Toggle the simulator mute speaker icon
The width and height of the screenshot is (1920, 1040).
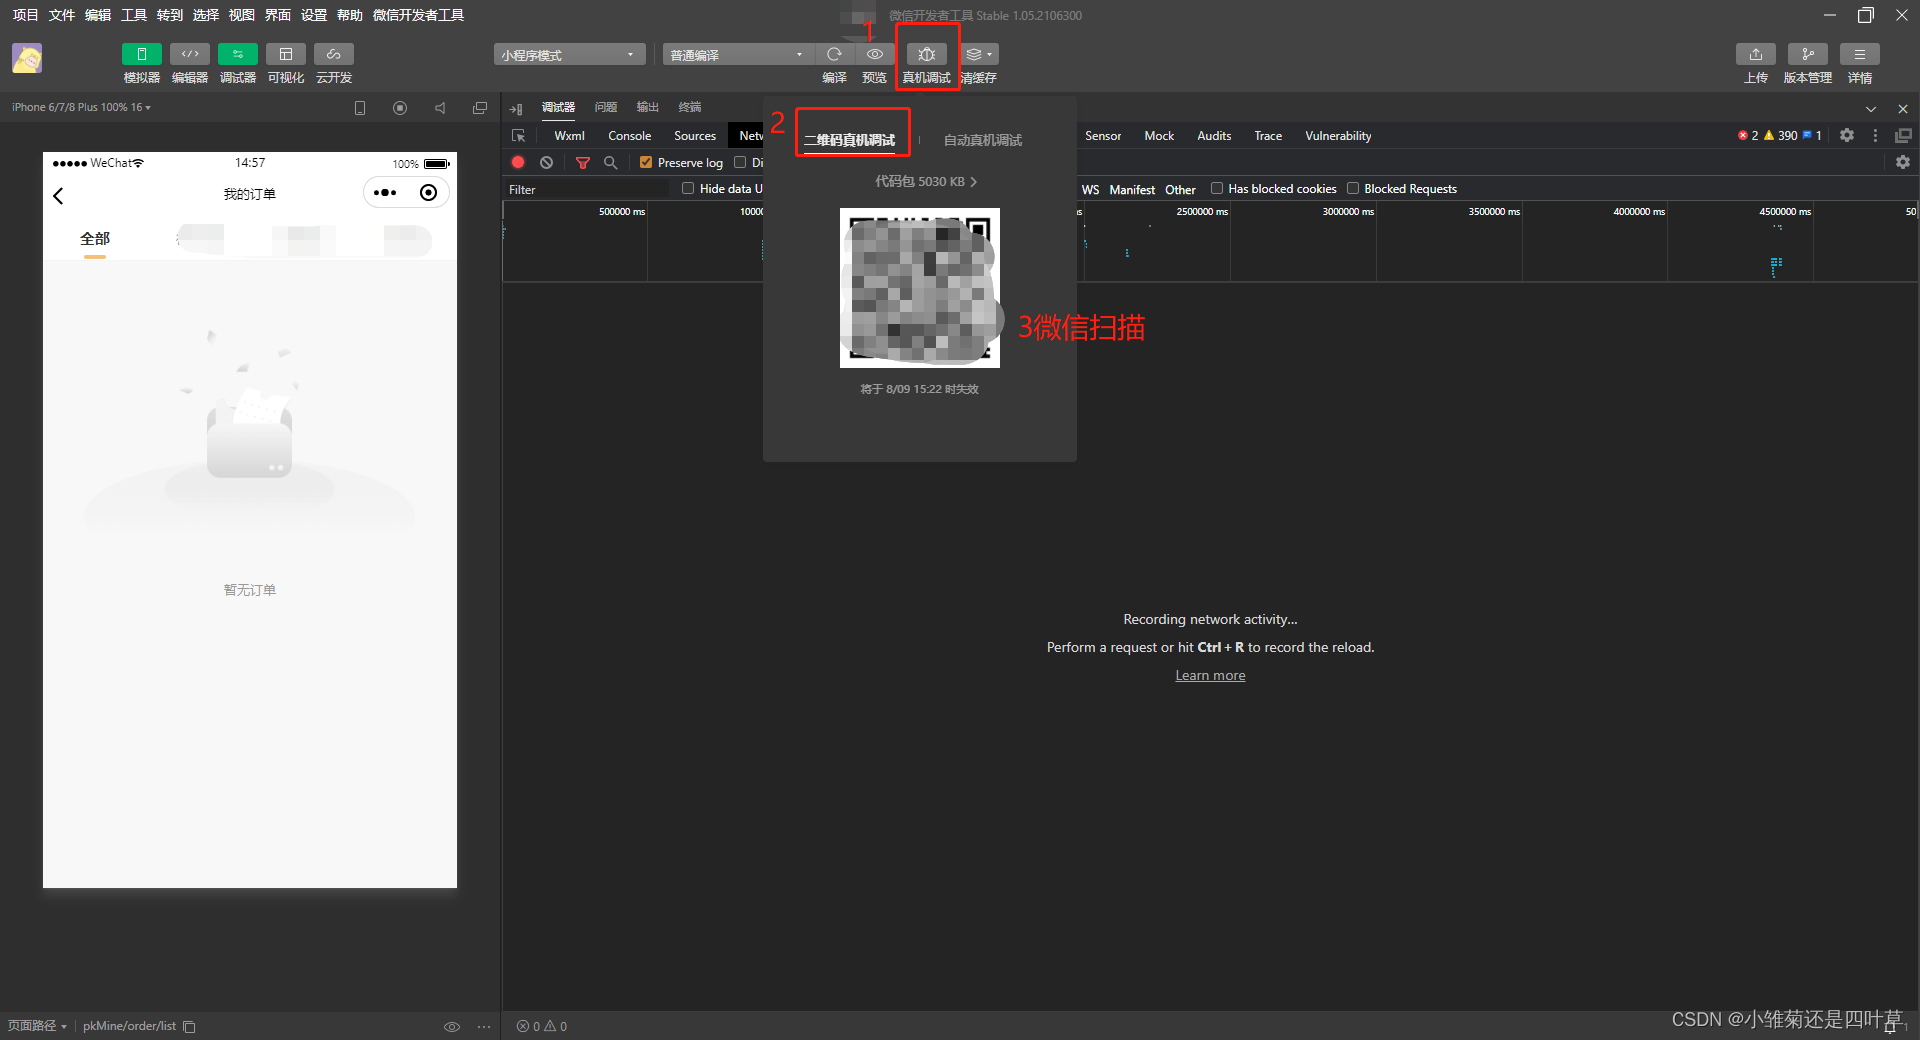(x=440, y=108)
